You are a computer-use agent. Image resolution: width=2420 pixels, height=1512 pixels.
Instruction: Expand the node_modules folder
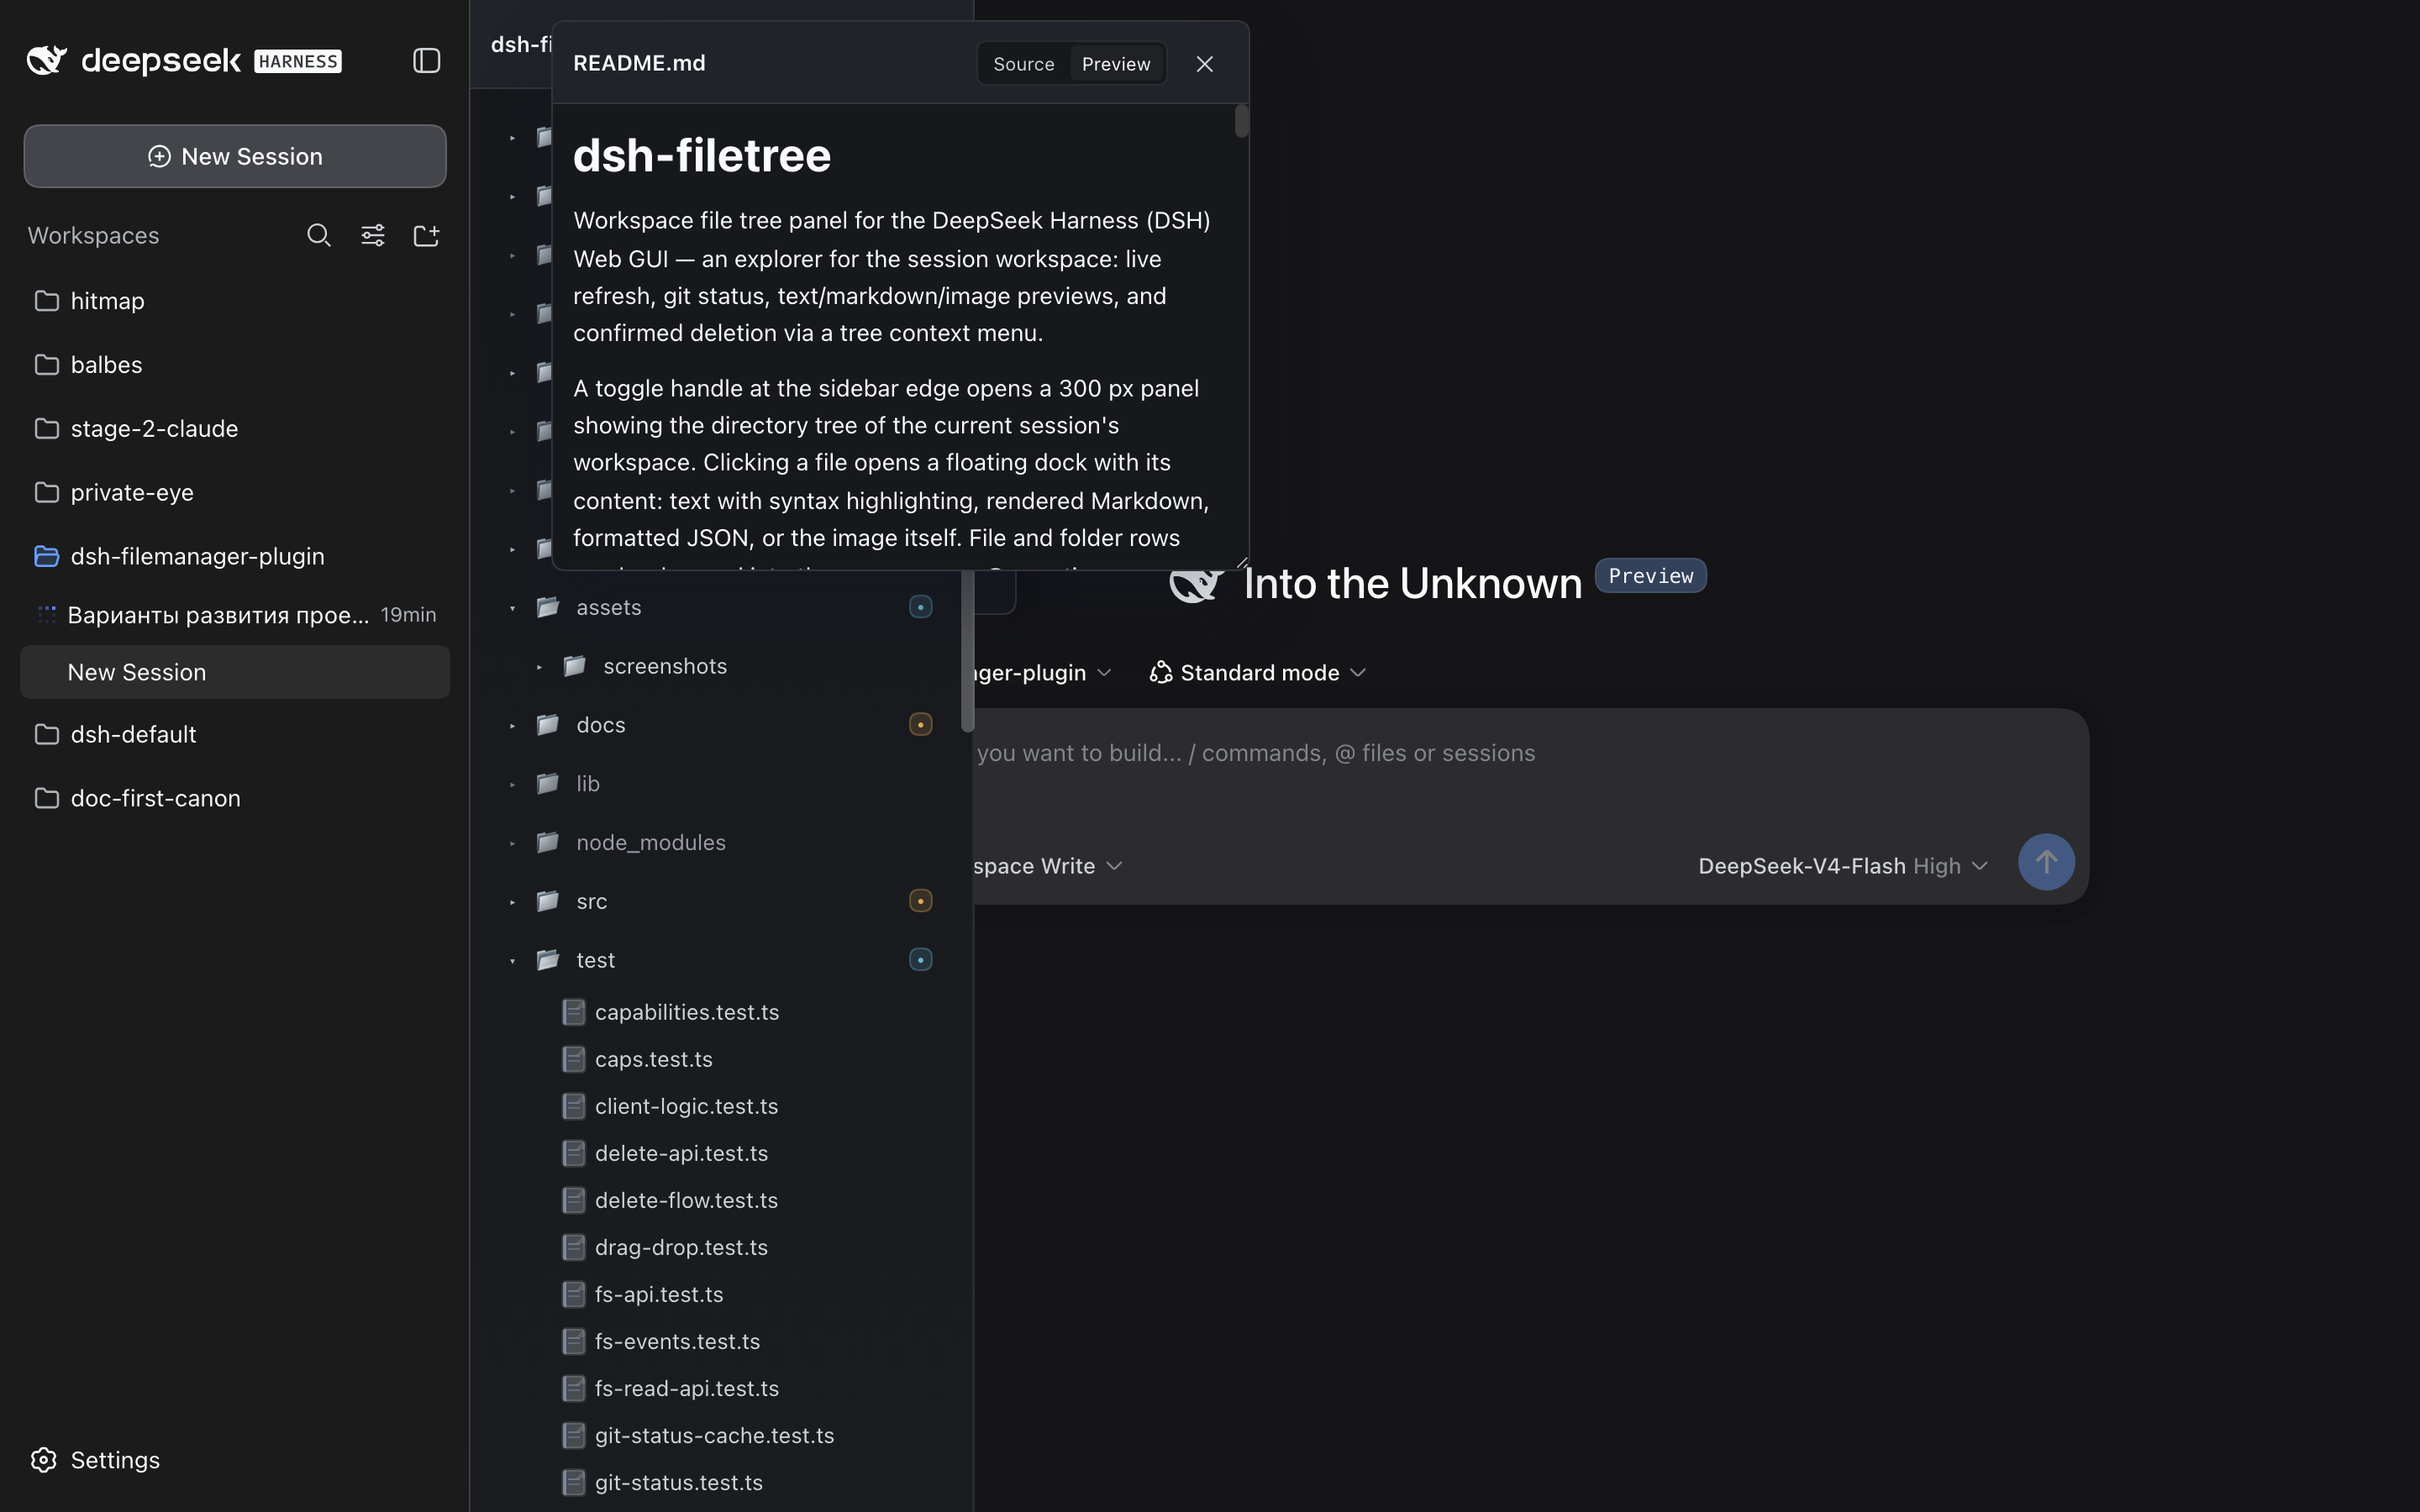pos(513,843)
